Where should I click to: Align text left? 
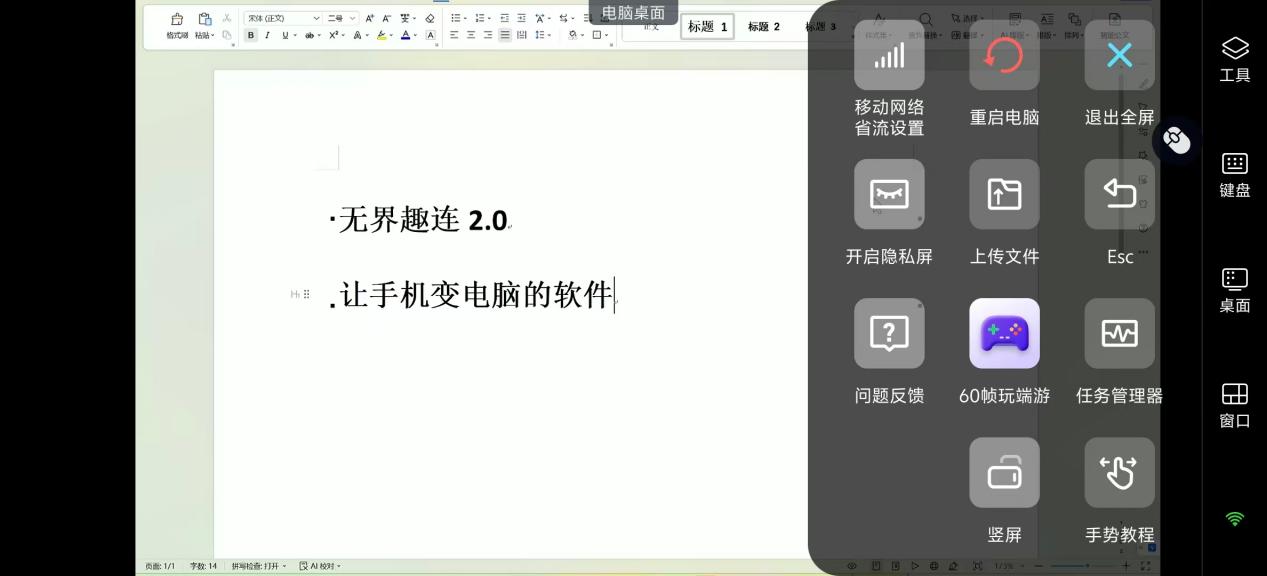454,35
